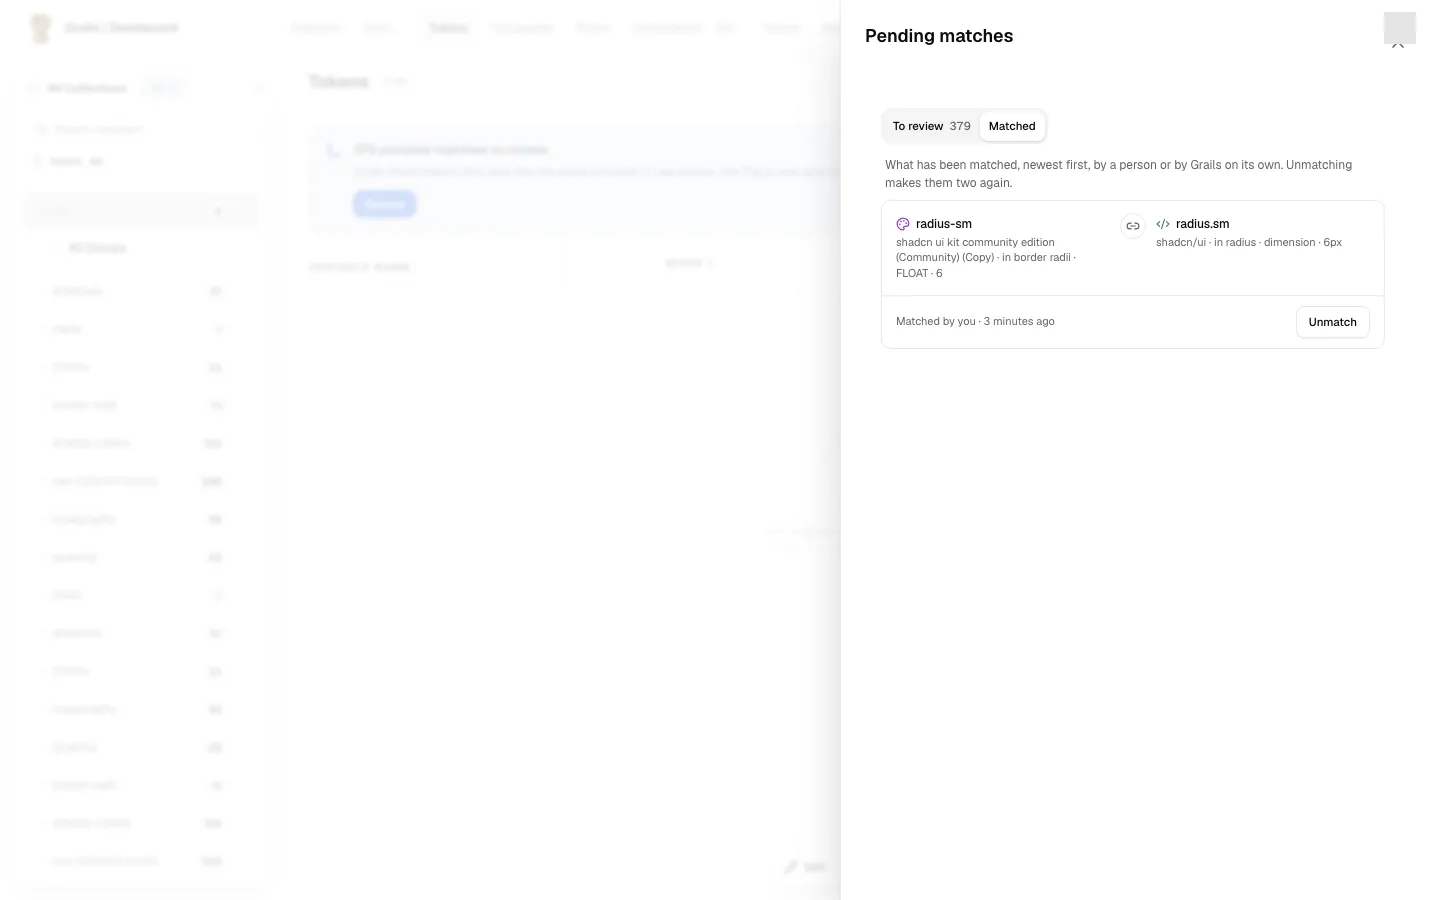Select the Matched tab
1440x900 pixels.
1012,126
